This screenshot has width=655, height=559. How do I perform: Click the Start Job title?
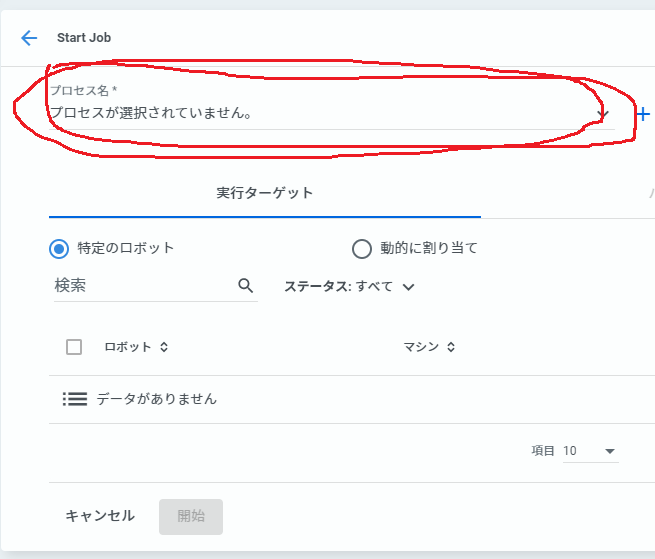click(84, 38)
